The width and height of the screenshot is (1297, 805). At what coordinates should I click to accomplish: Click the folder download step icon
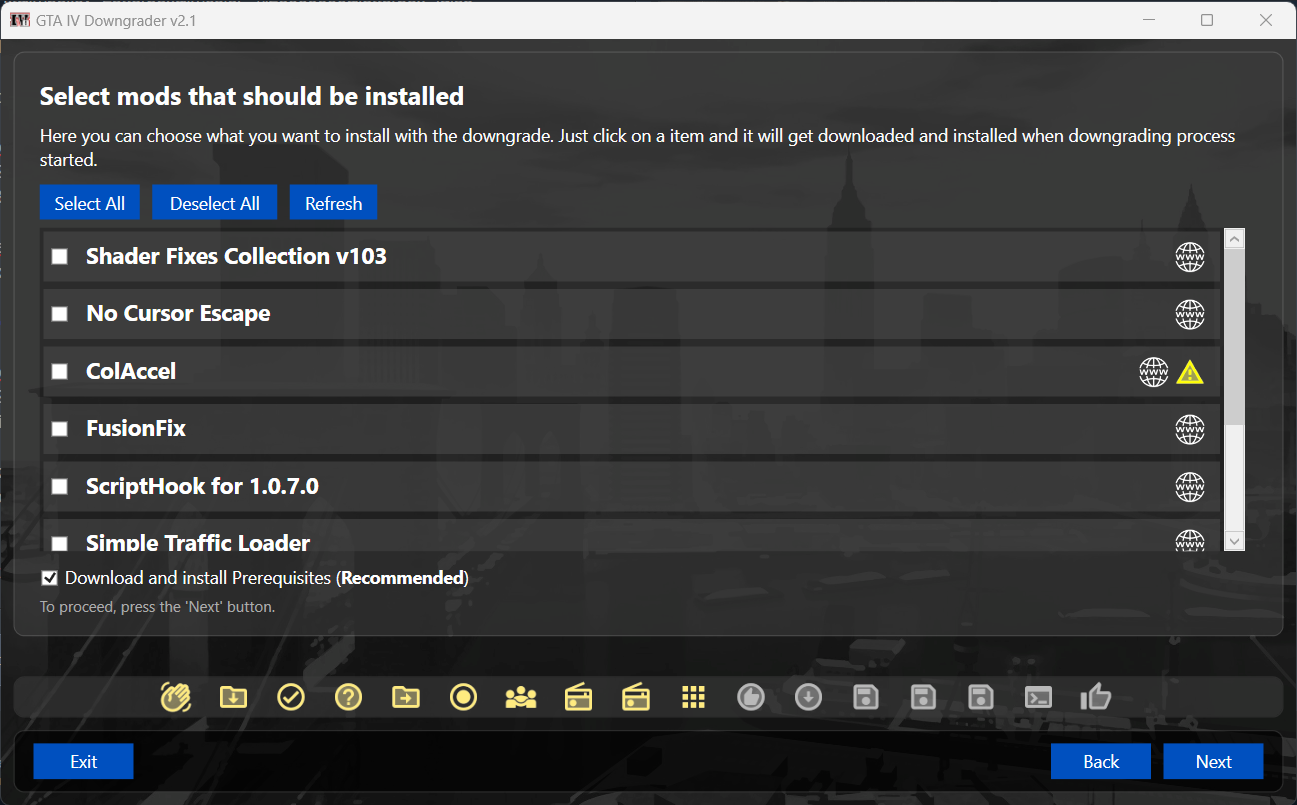point(233,696)
